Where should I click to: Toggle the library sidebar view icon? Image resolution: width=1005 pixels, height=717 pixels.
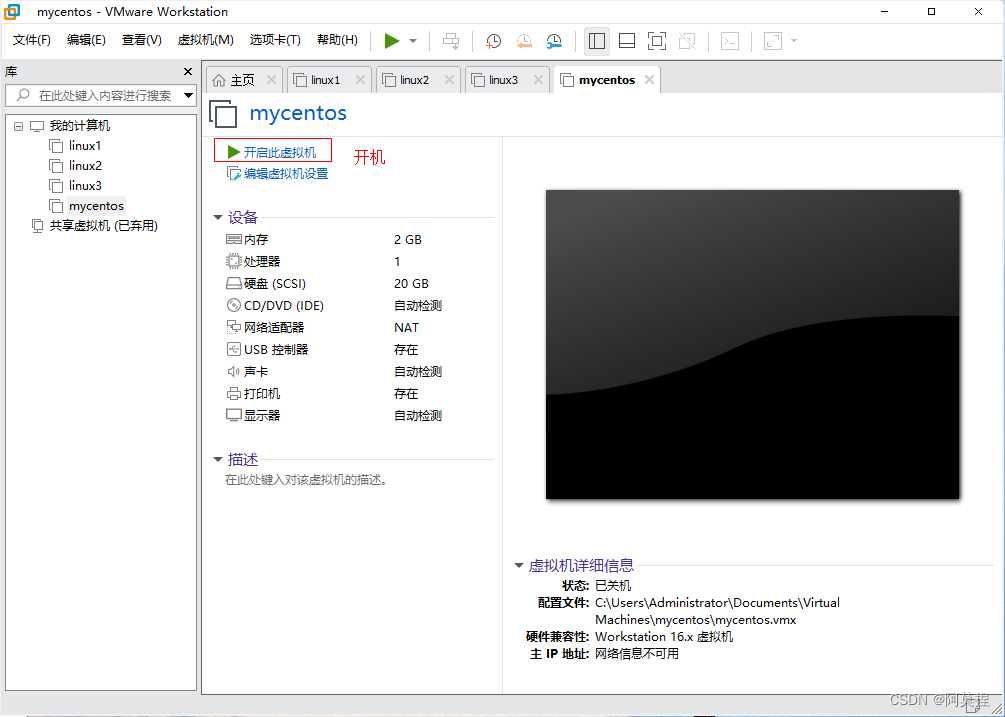(597, 41)
